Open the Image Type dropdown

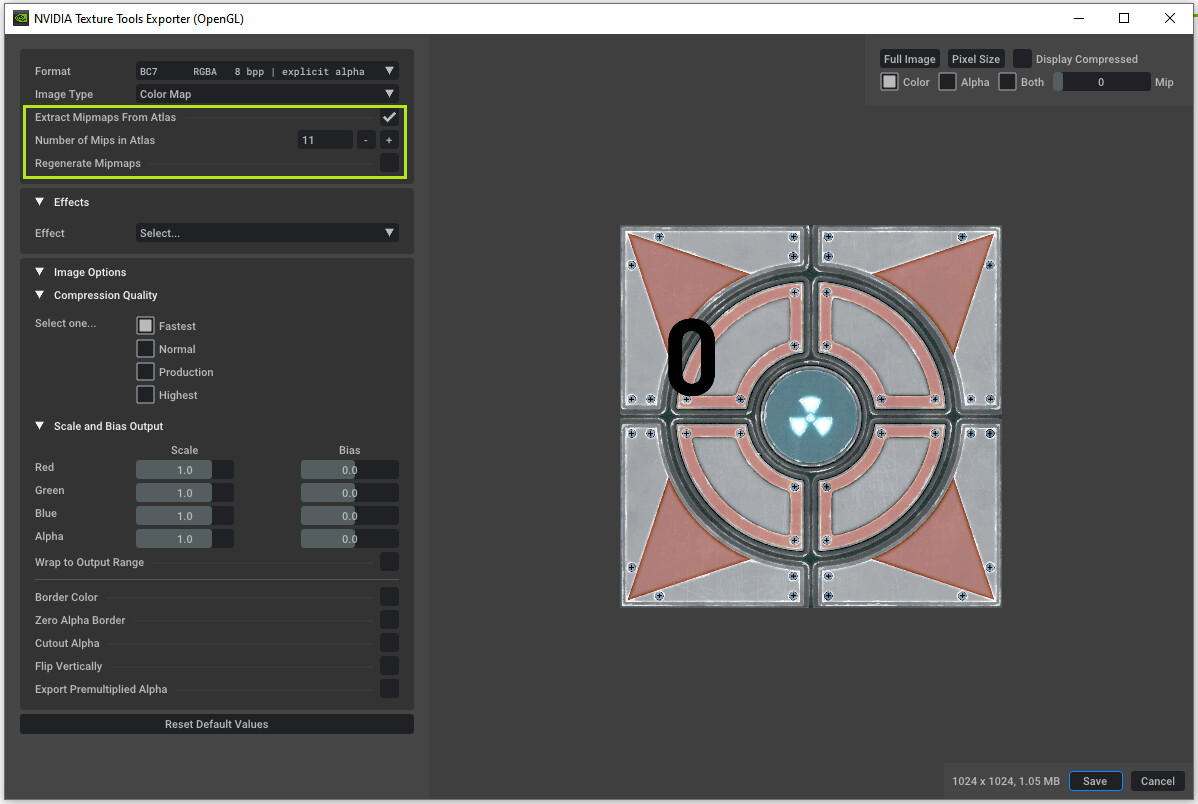pos(265,93)
